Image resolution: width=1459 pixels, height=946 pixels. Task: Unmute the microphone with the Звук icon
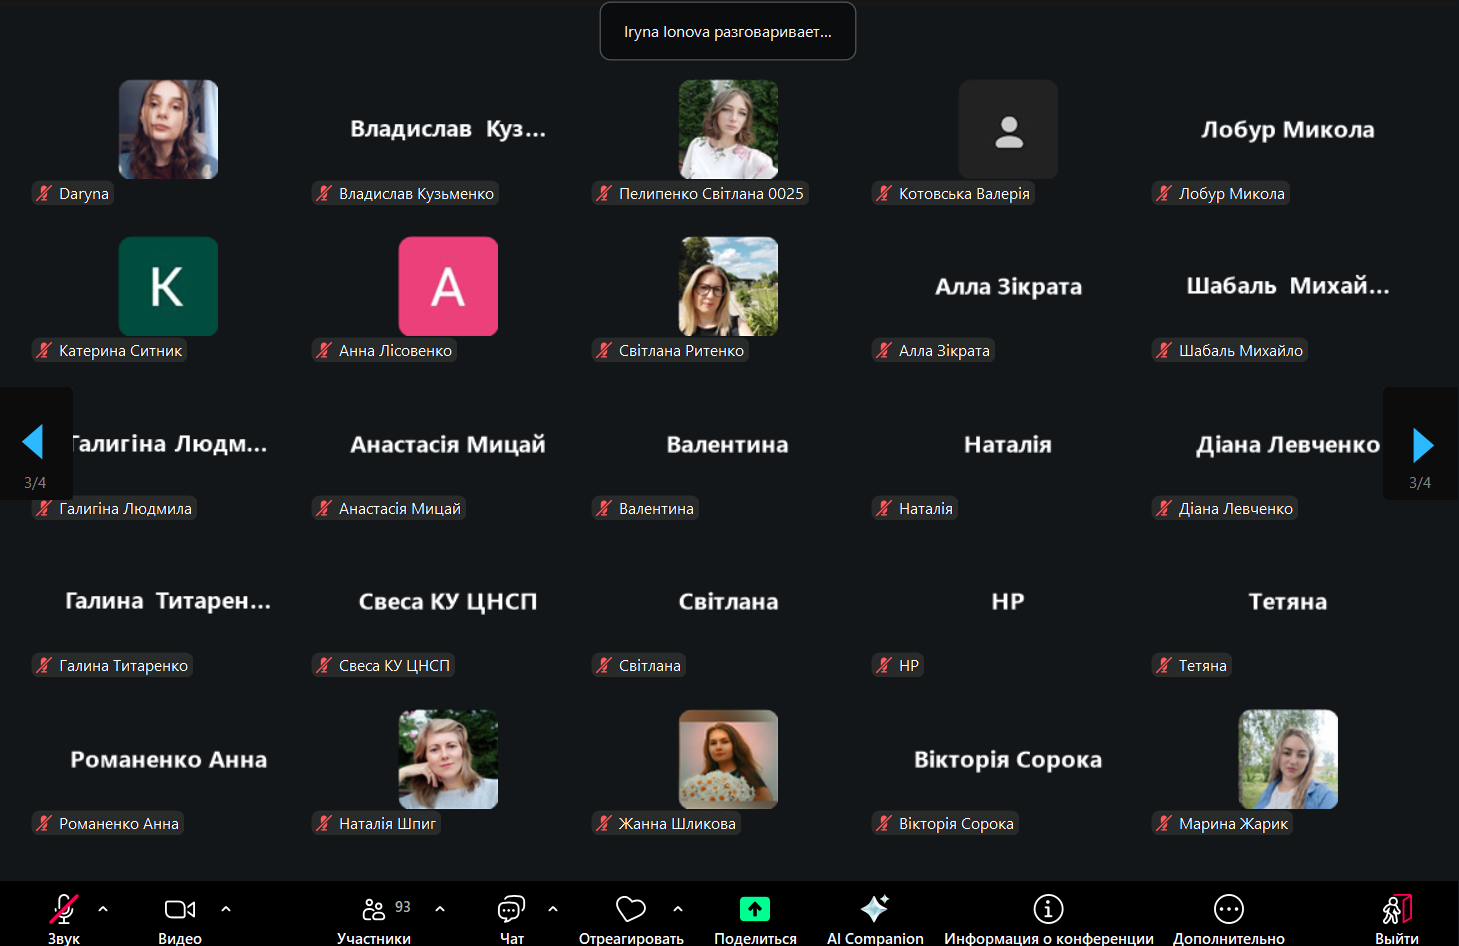(63, 909)
